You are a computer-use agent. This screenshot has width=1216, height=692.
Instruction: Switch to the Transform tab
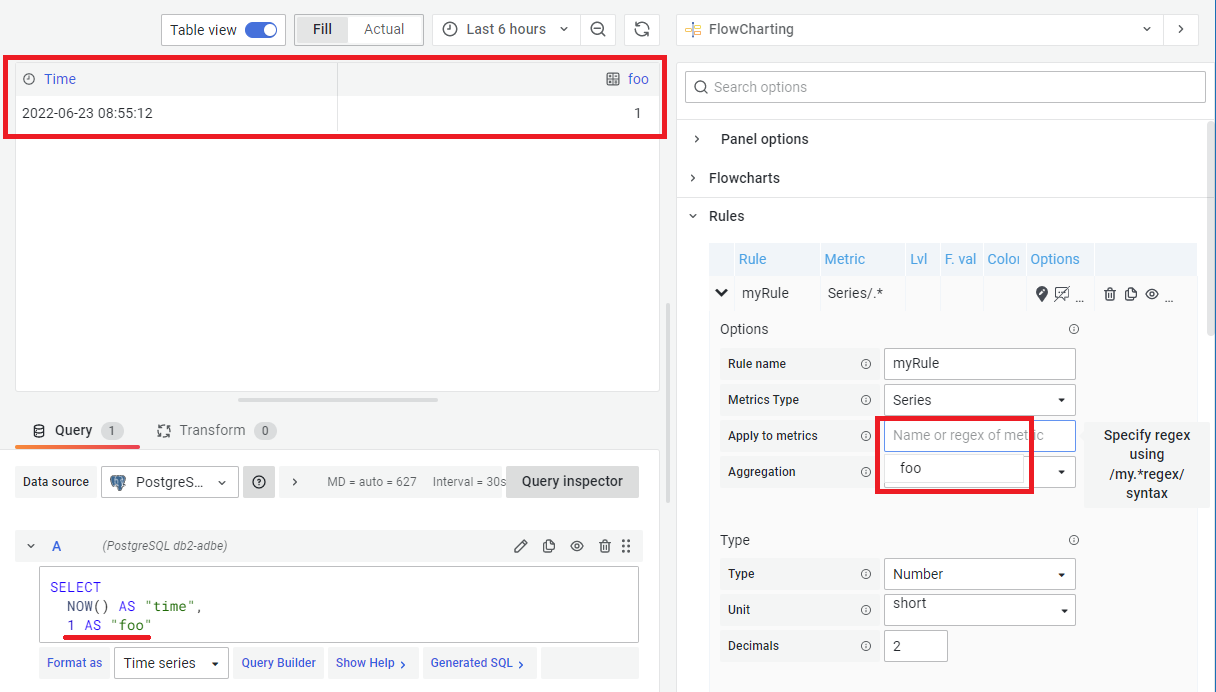[216, 430]
